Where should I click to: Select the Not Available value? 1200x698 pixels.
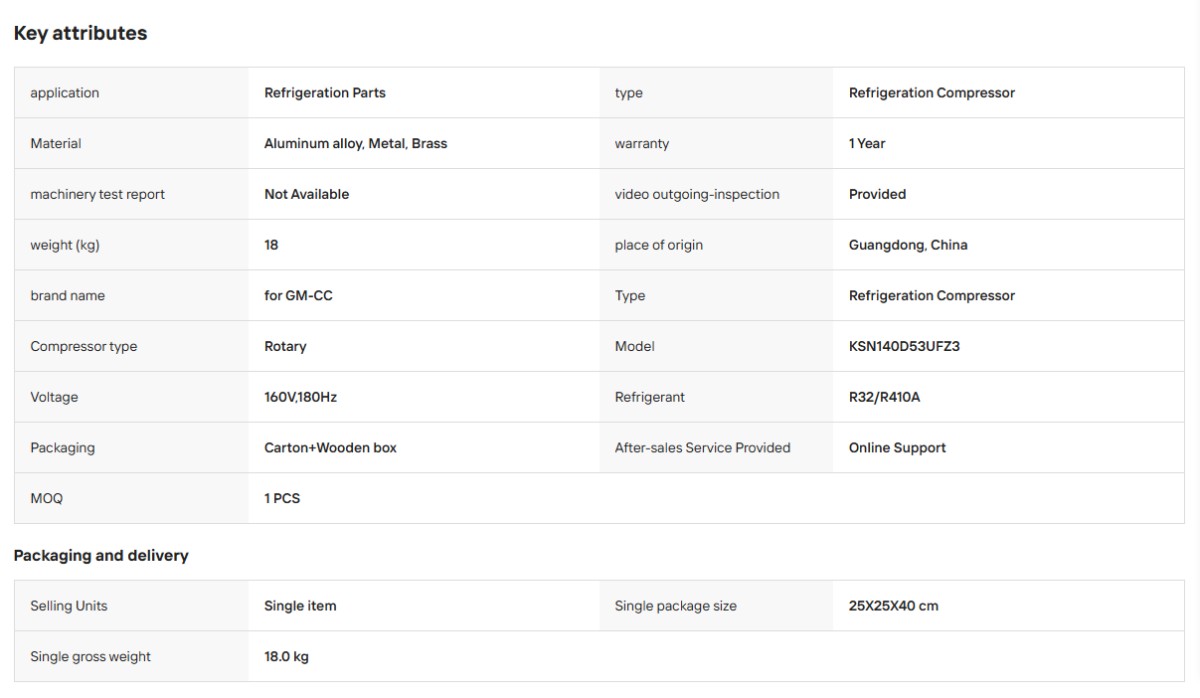click(307, 194)
